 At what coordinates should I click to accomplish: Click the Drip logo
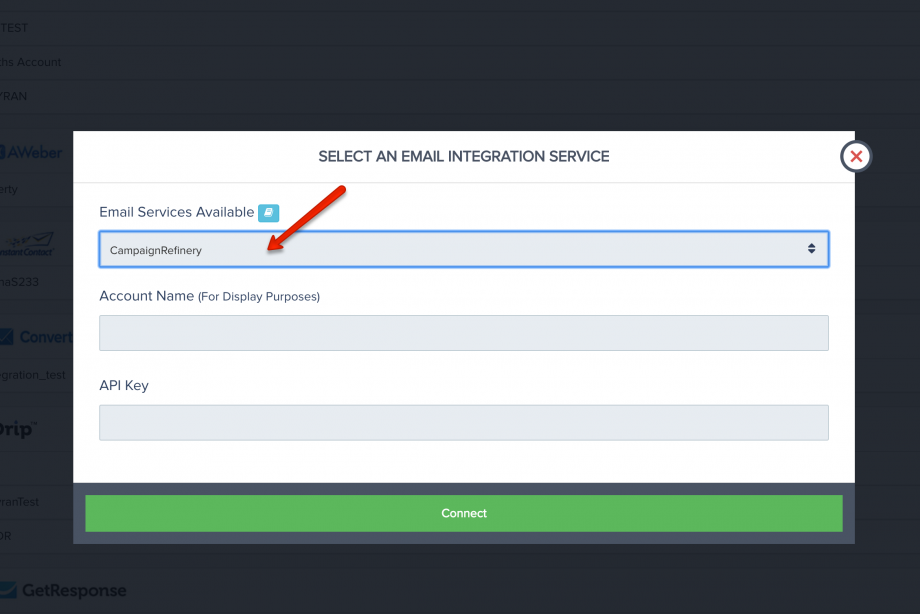[x=18, y=429]
